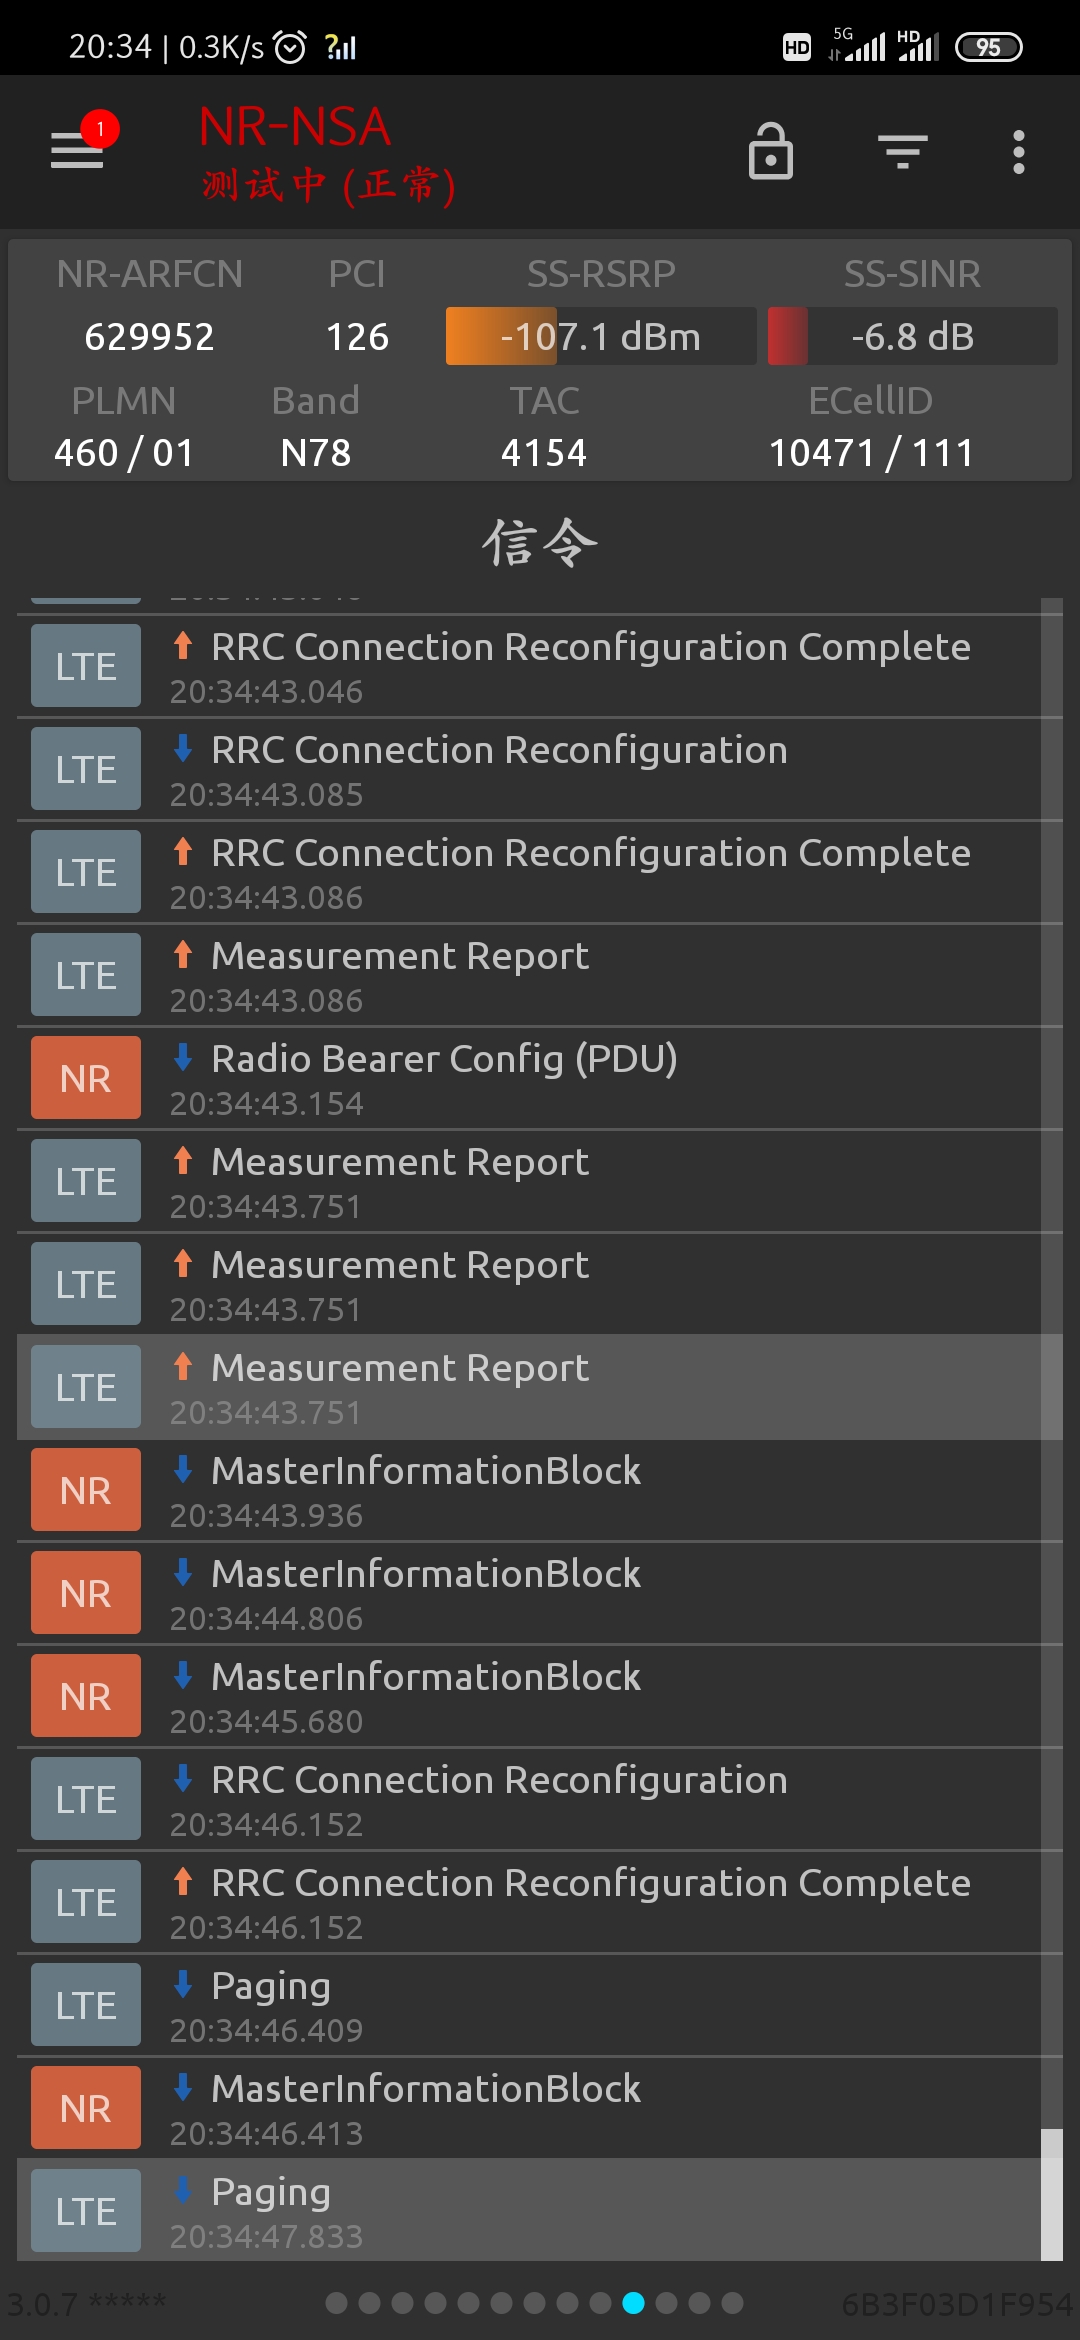Click the signaling list scrollbar thumb
The height and width of the screenshot is (2340, 1080).
coord(1051,2194)
